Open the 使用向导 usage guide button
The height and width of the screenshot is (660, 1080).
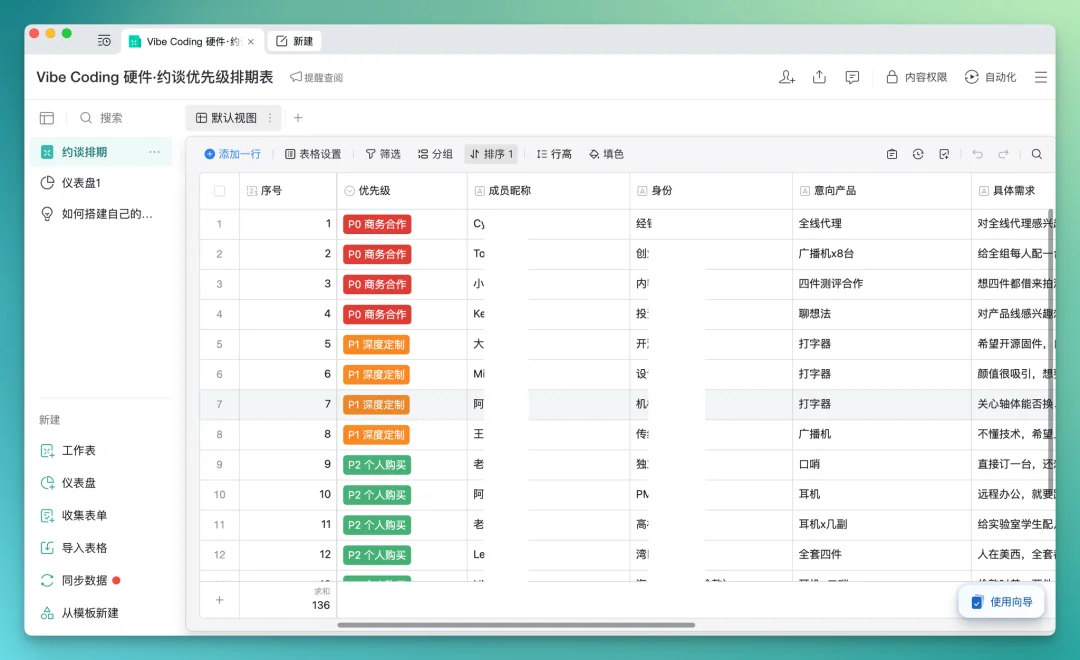1001,602
